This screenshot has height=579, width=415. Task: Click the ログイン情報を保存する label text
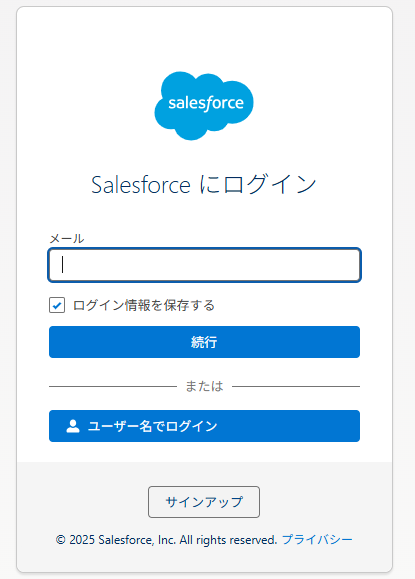coord(144,305)
